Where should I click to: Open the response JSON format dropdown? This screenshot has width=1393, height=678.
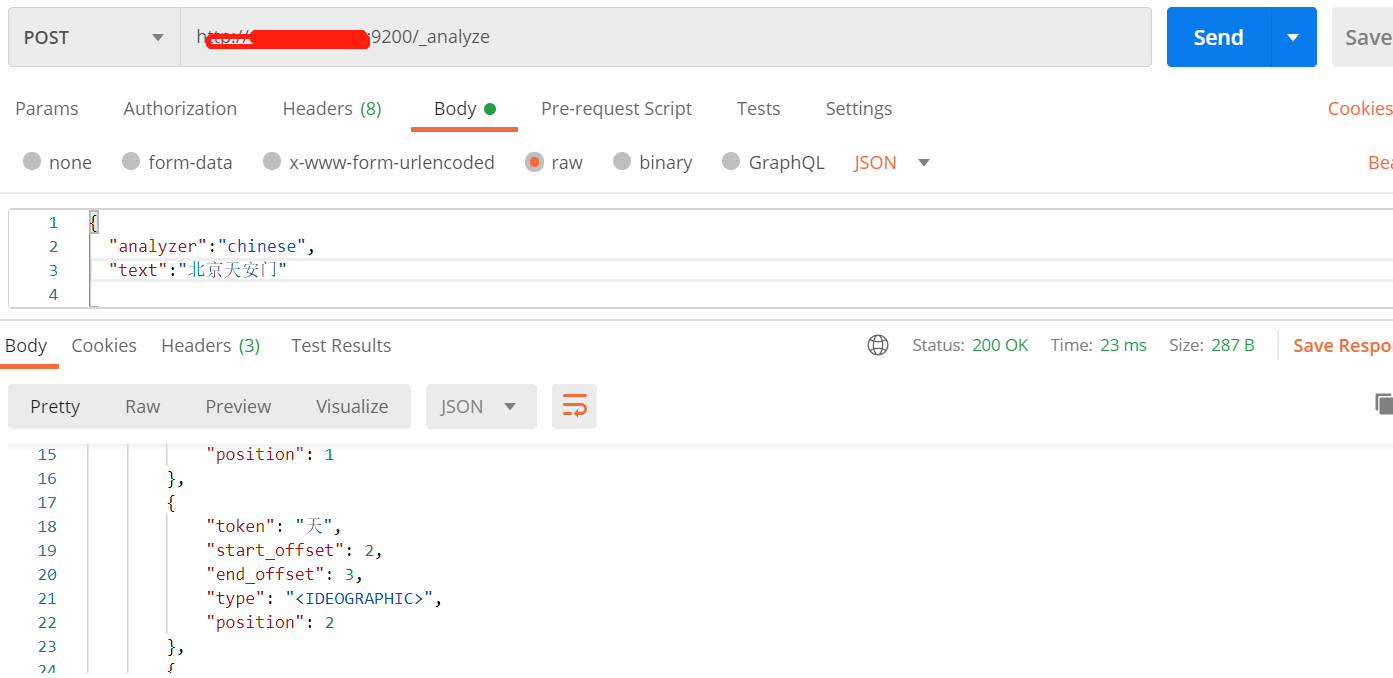pyautogui.click(x=481, y=406)
